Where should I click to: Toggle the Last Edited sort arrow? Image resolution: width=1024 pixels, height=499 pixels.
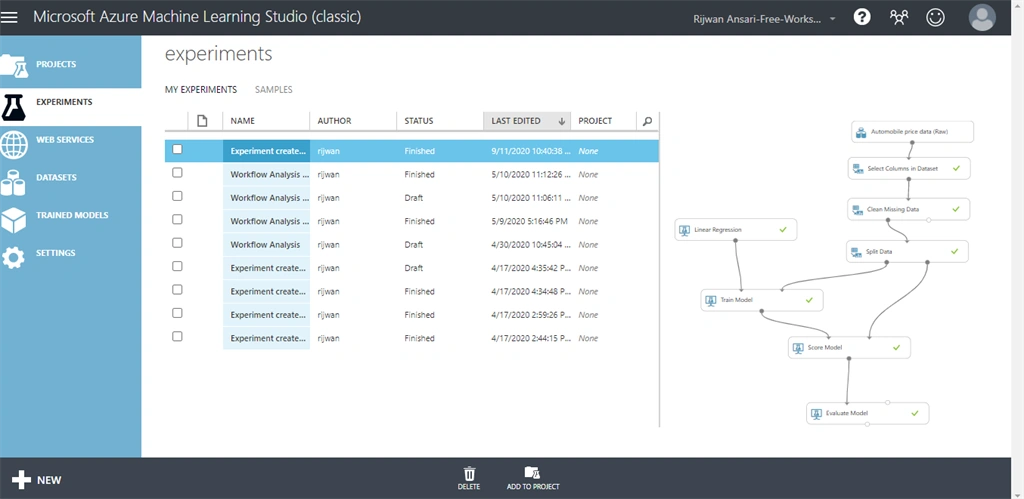[x=562, y=121]
